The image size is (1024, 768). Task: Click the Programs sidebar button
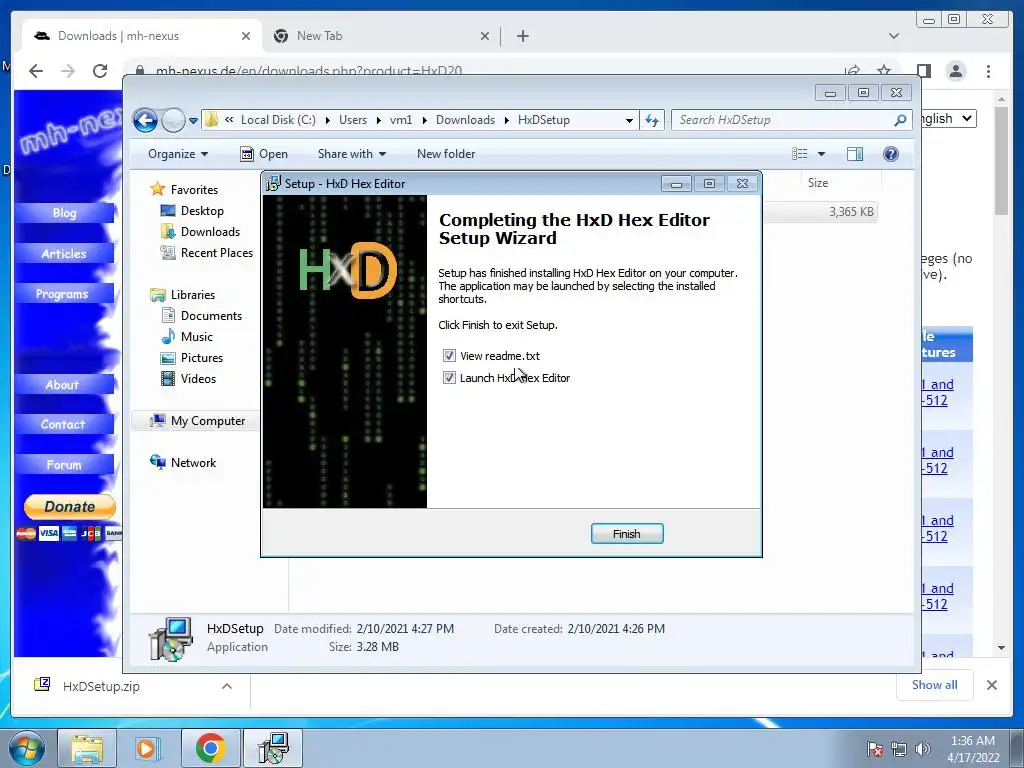65,294
